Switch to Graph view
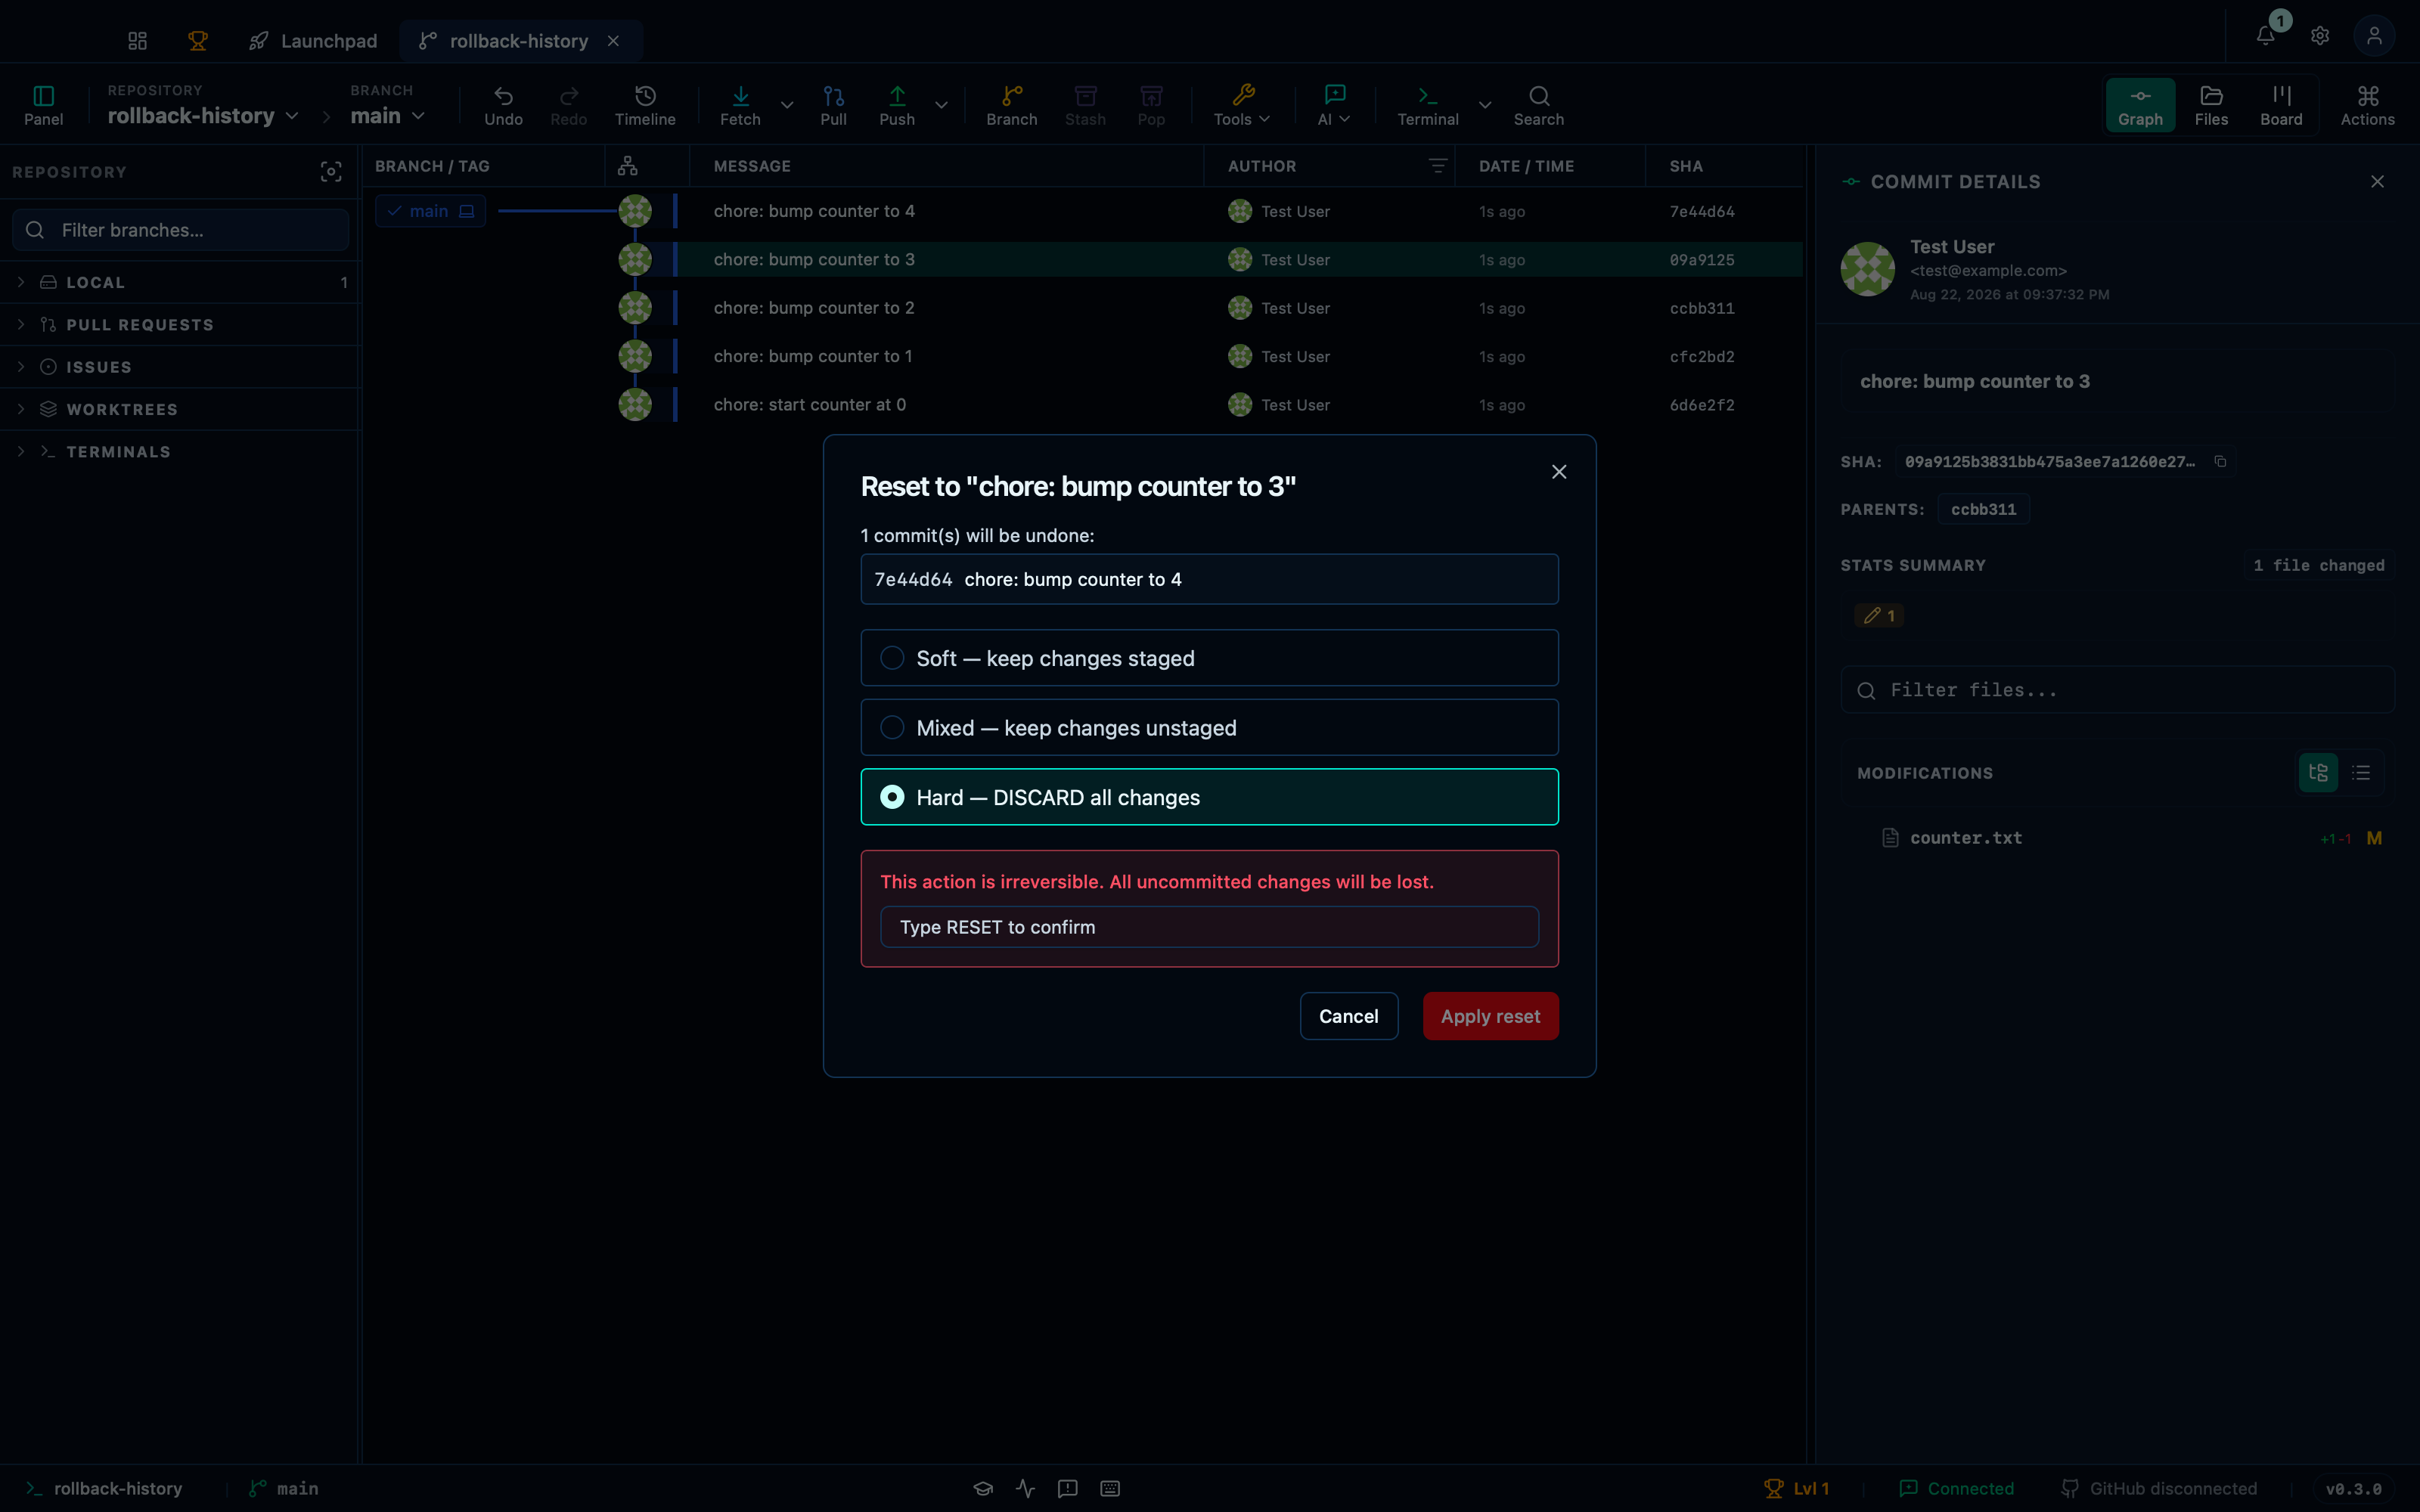Viewport: 2420px width, 1512px height. point(2140,105)
